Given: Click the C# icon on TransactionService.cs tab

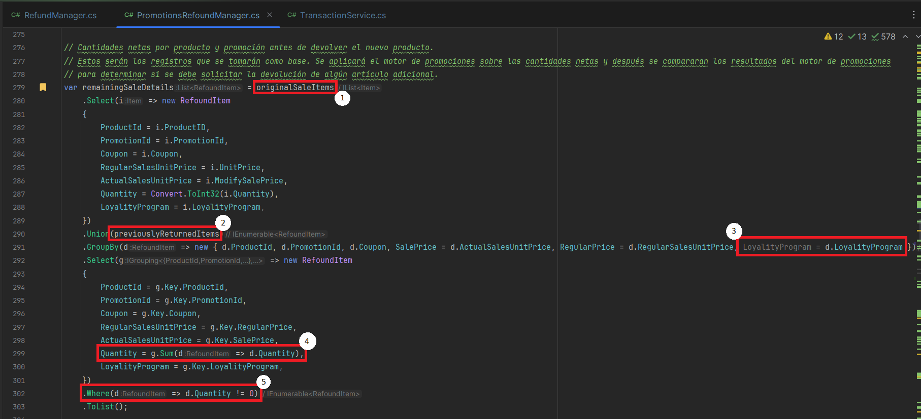Looking at the screenshot, I should click(x=291, y=16).
